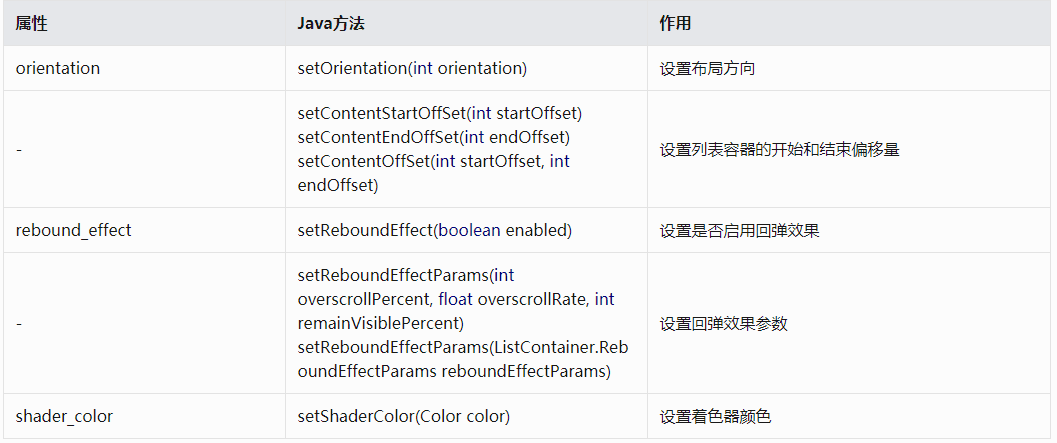Click setContentEndOffSet(int endOffset) text
This screenshot has height=443, width=1057.
[x=433, y=137]
